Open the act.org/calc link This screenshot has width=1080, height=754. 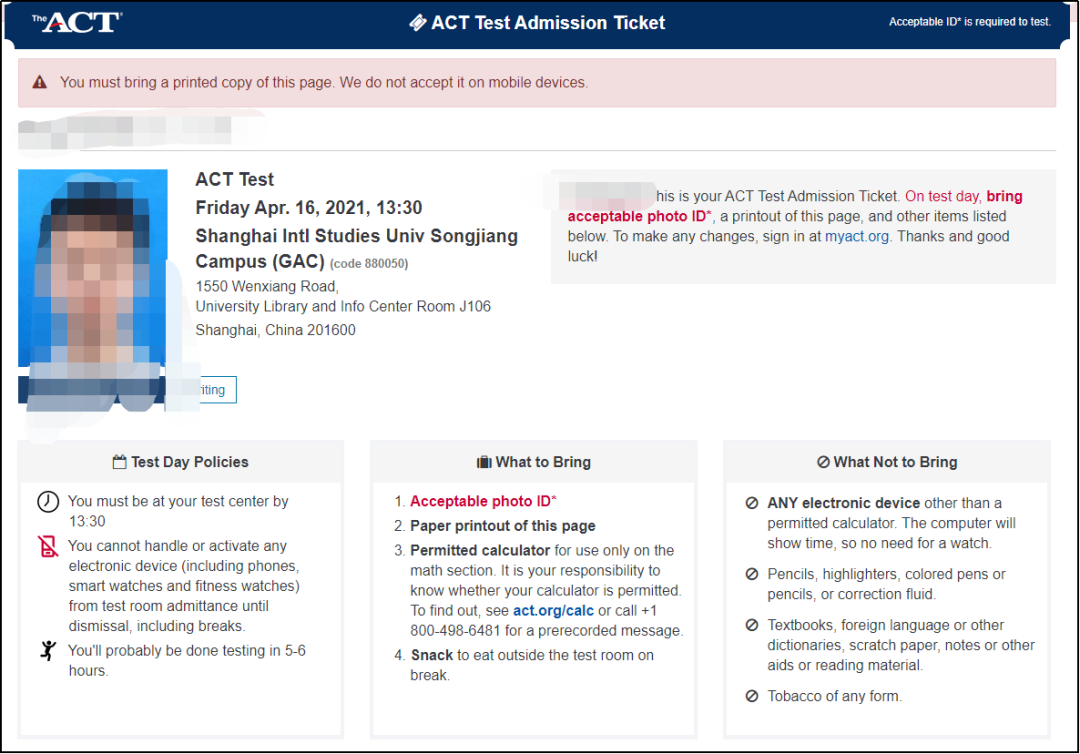[x=553, y=611]
